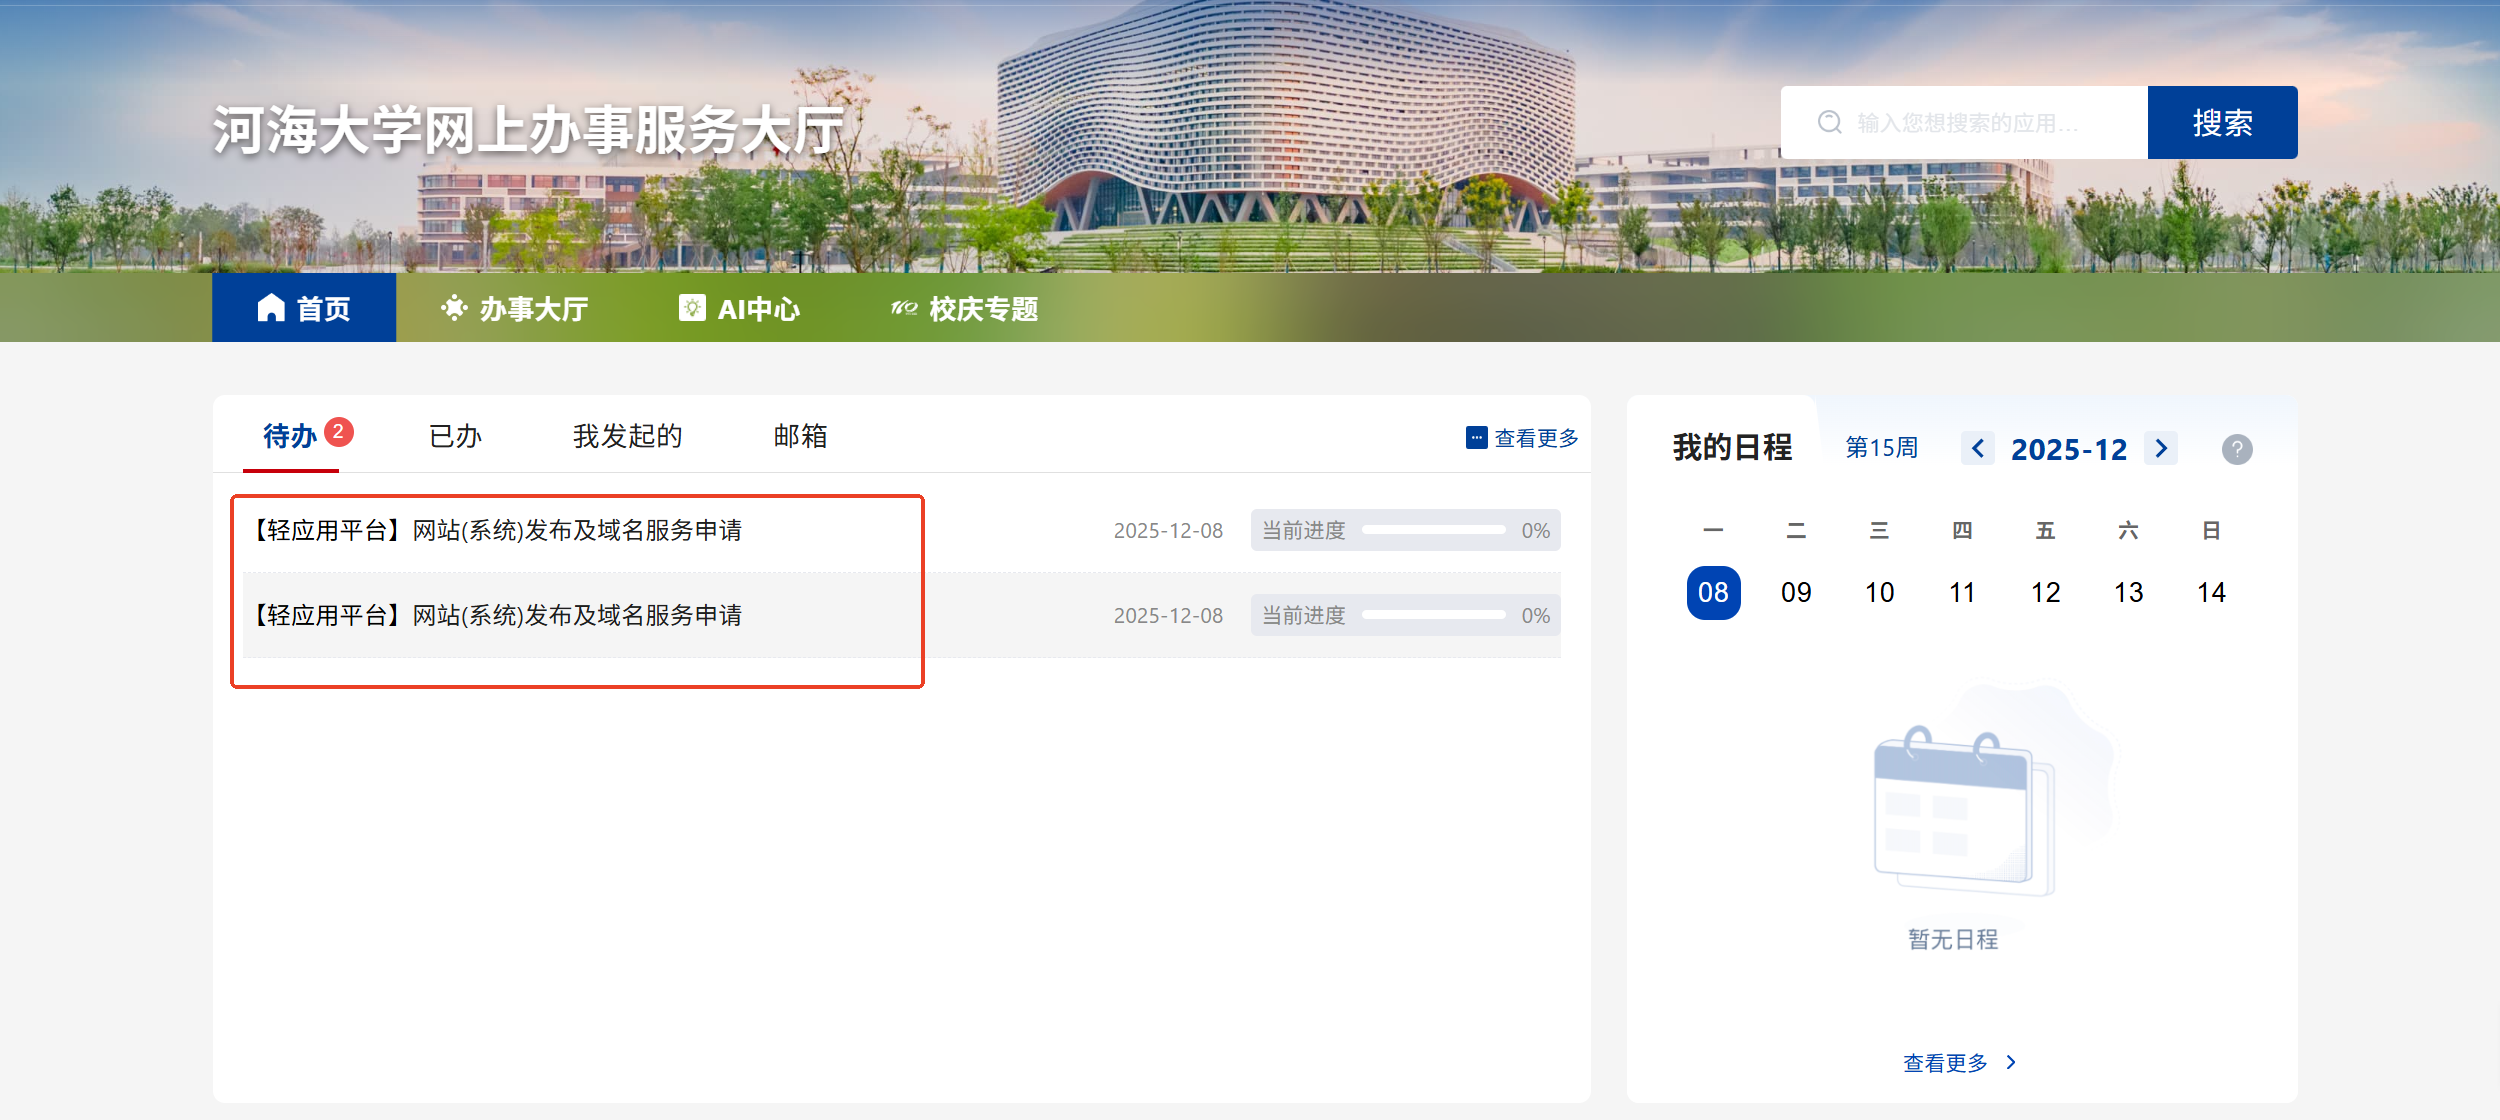Viewport: 2500px width, 1120px height.
Task: Click the magnifier icon in search box
Action: (1829, 122)
